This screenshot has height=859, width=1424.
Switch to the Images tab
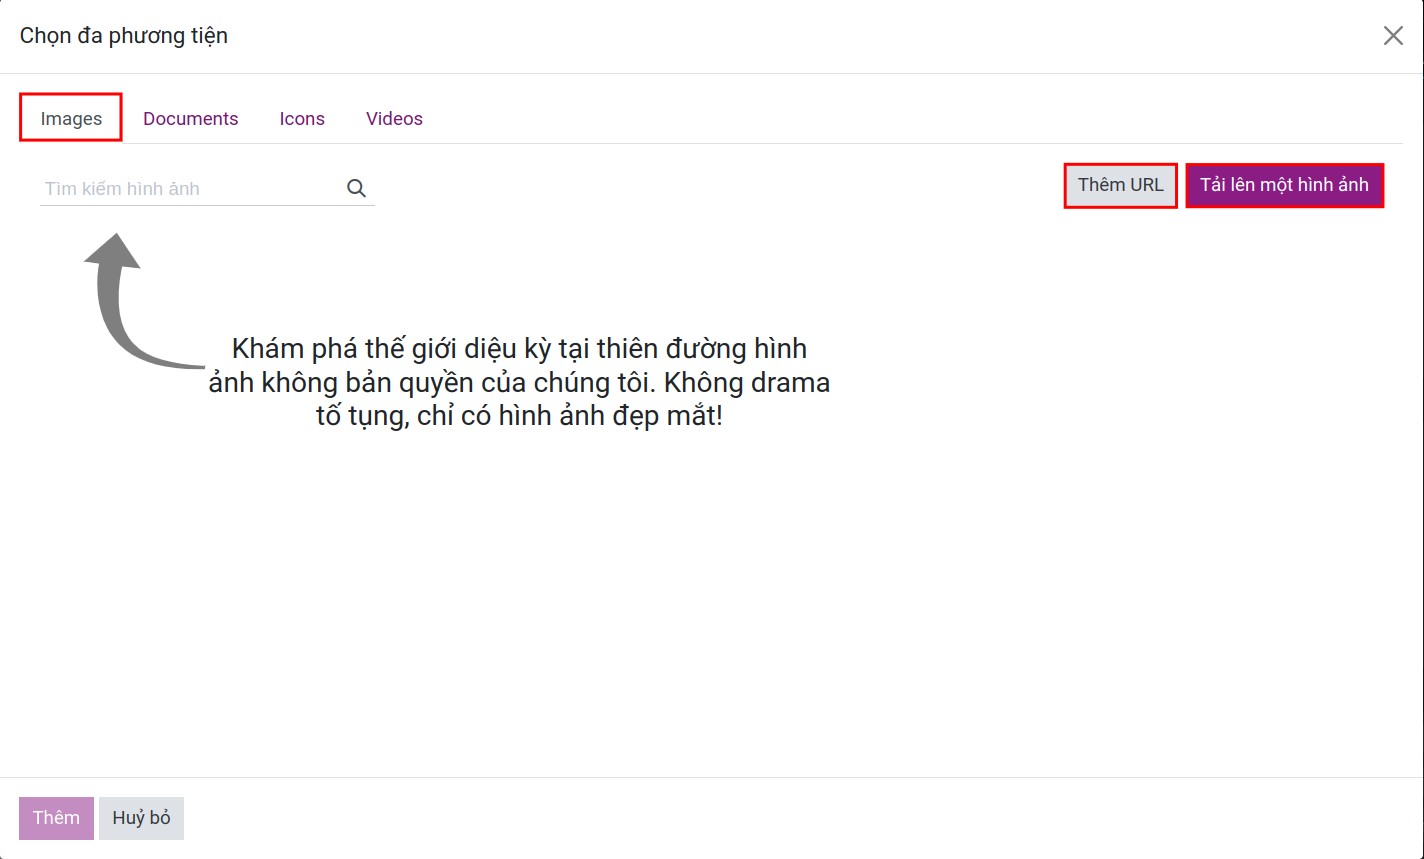(x=71, y=118)
